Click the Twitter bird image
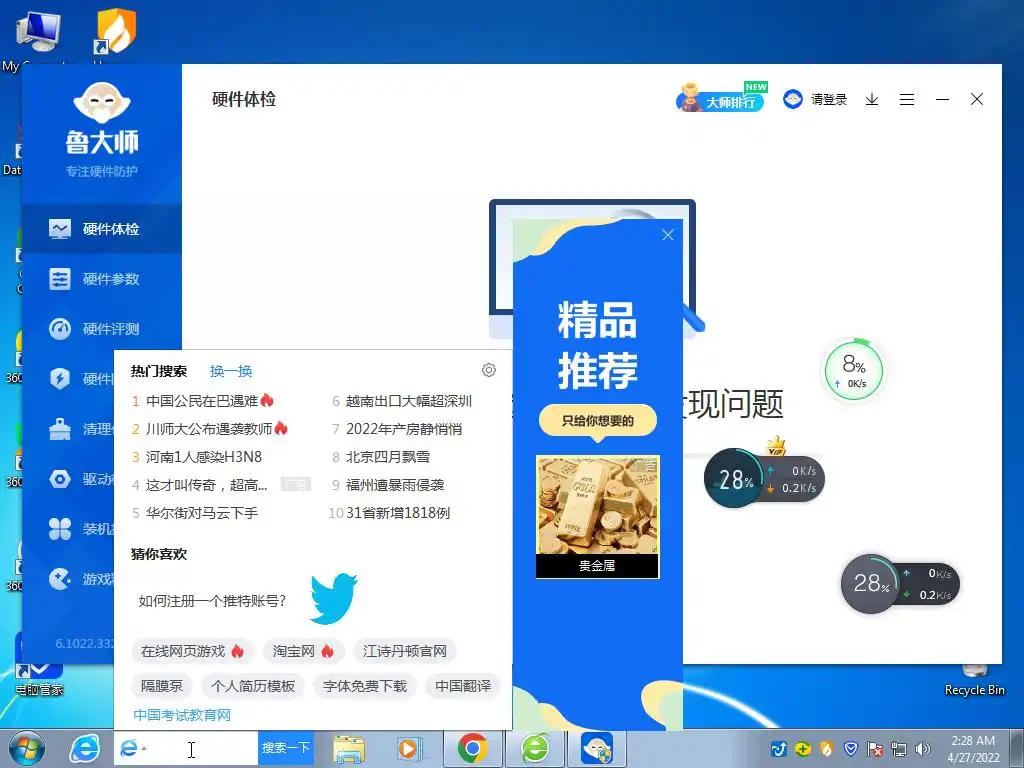1024x768 pixels. coord(334,598)
